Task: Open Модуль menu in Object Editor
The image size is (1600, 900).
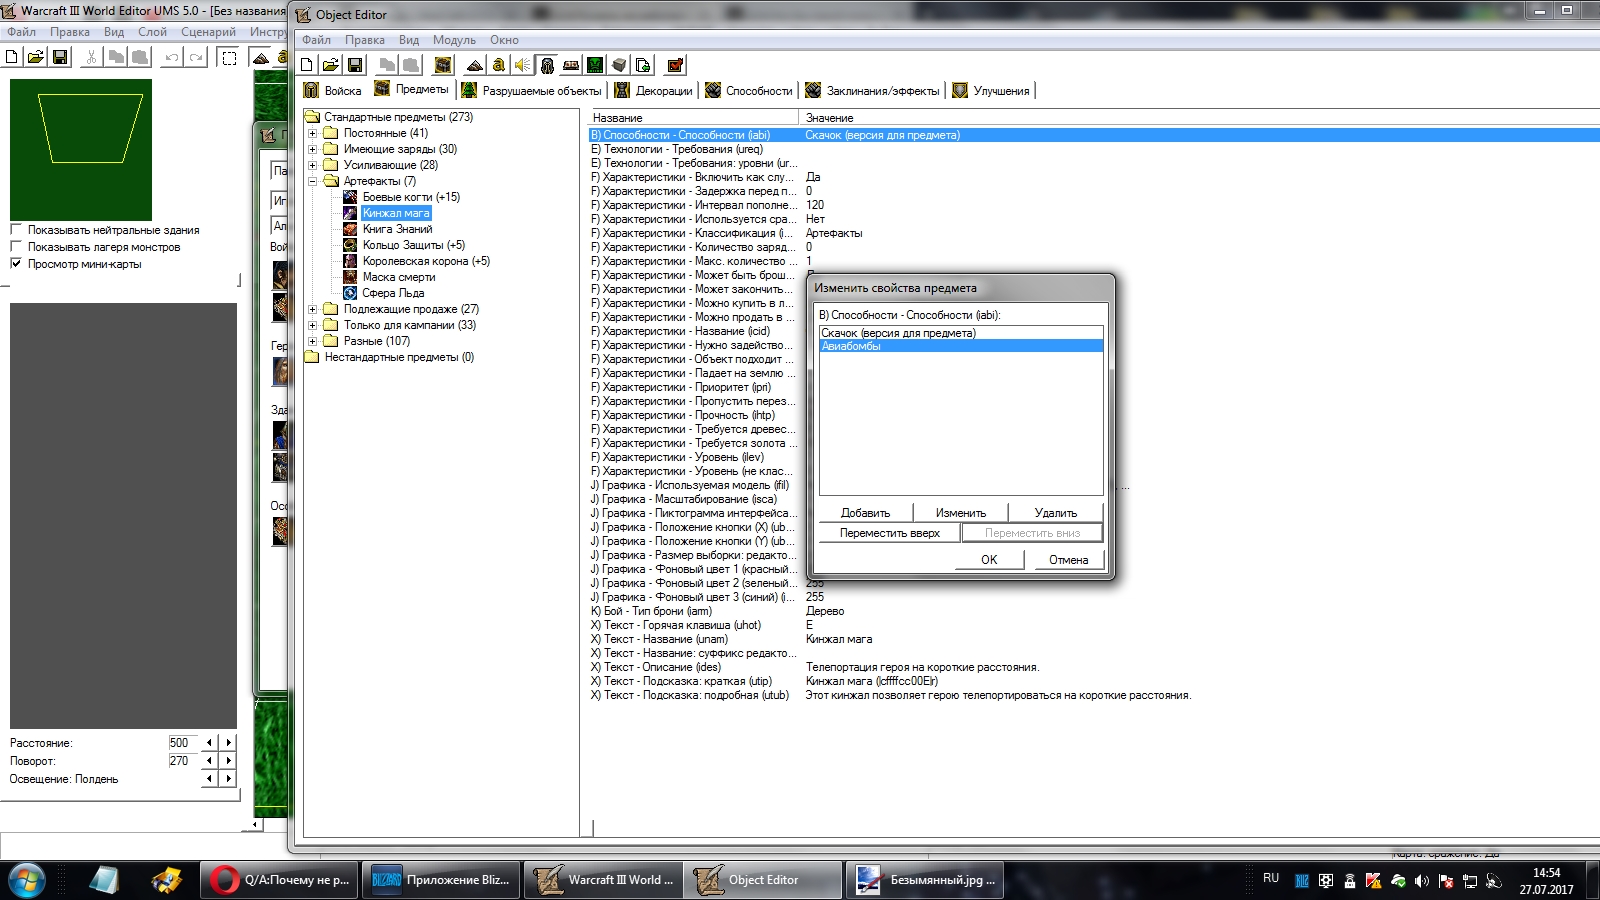Action: (454, 40)
